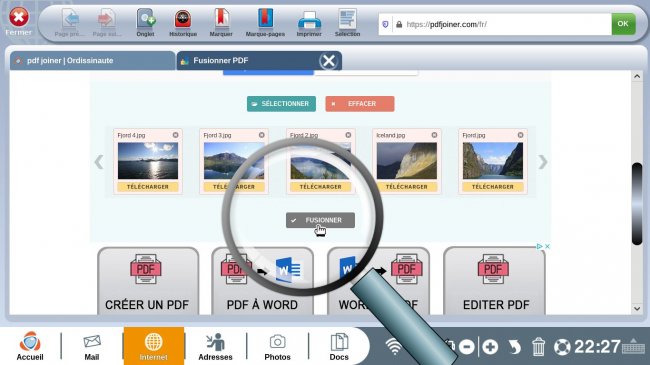Click the red Fermer close icon
The height and width of the screenshot is (365, 650).
tap(19, 17)
